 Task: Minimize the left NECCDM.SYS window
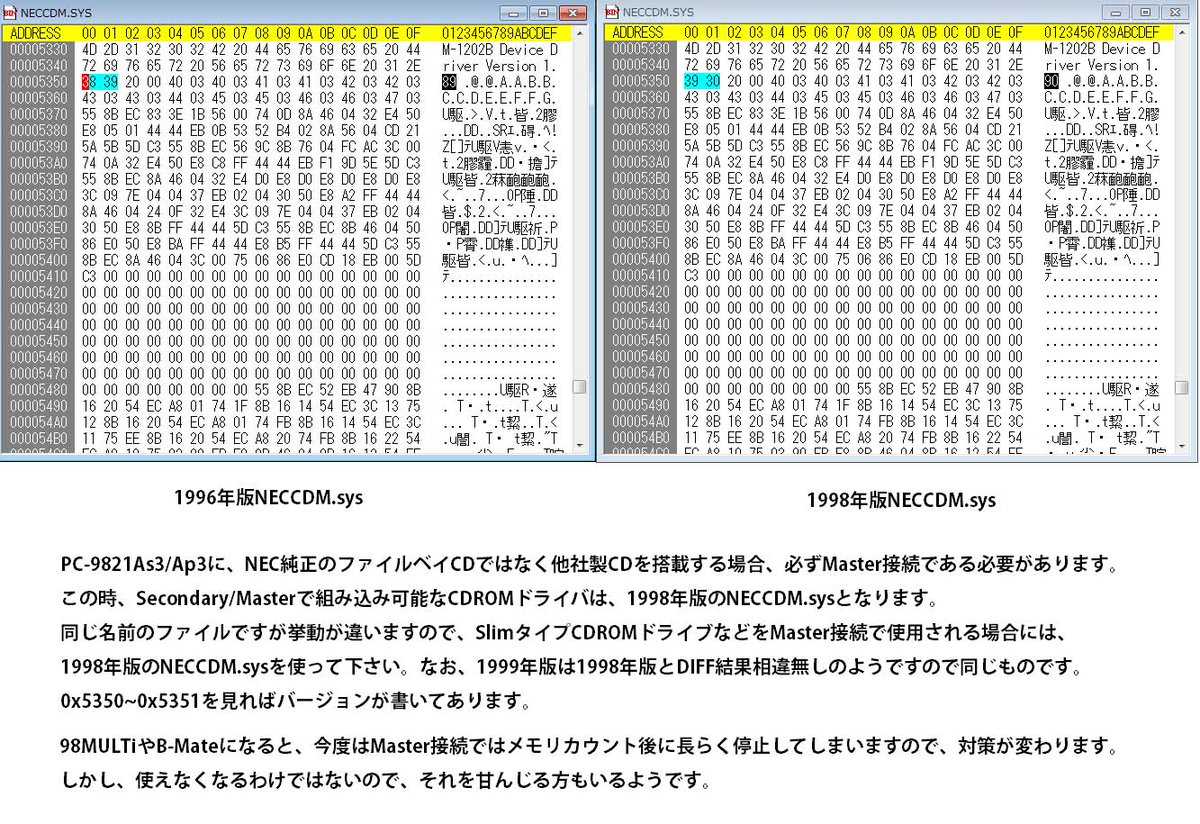(513, 12)
